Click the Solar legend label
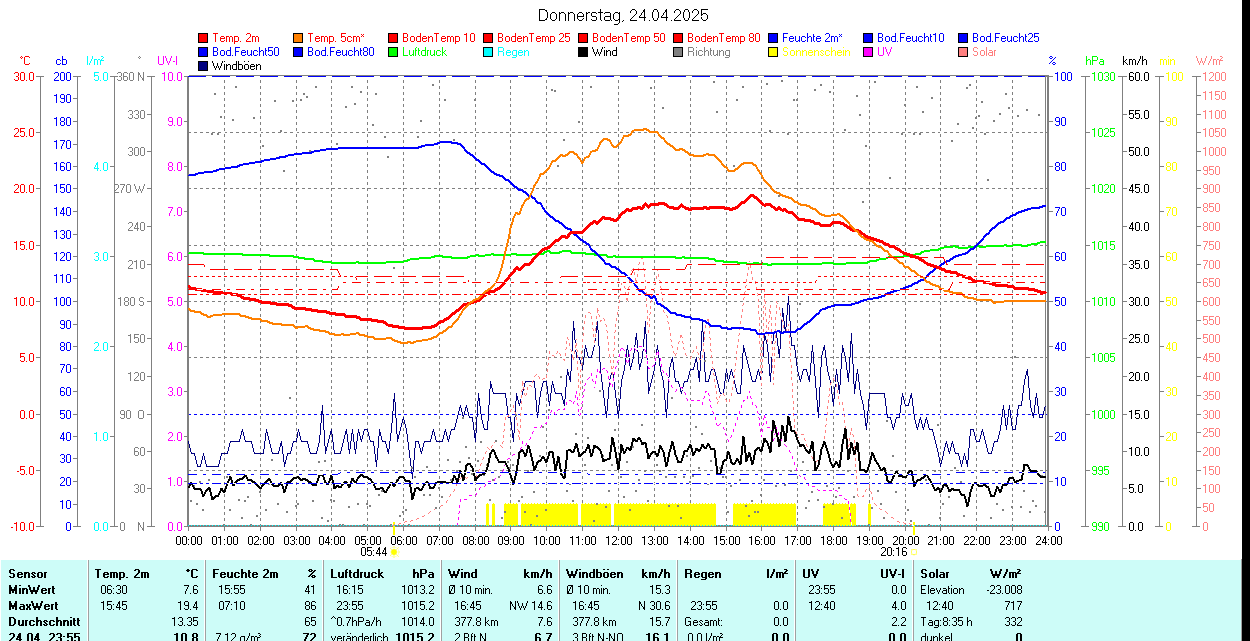 [984, 52]
